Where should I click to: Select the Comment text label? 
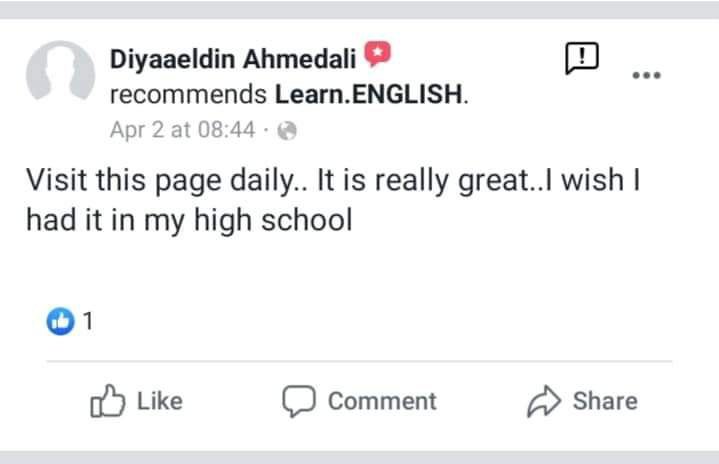point(382,401)
